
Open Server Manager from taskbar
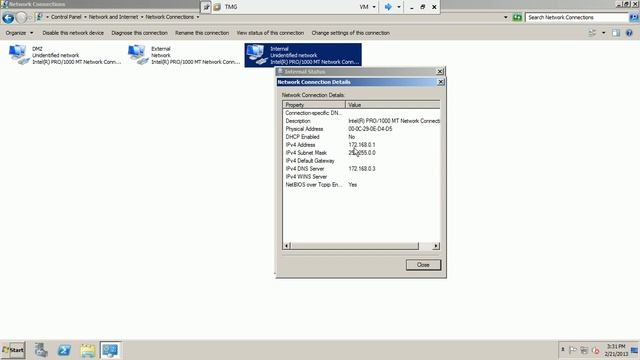[41, 350]
